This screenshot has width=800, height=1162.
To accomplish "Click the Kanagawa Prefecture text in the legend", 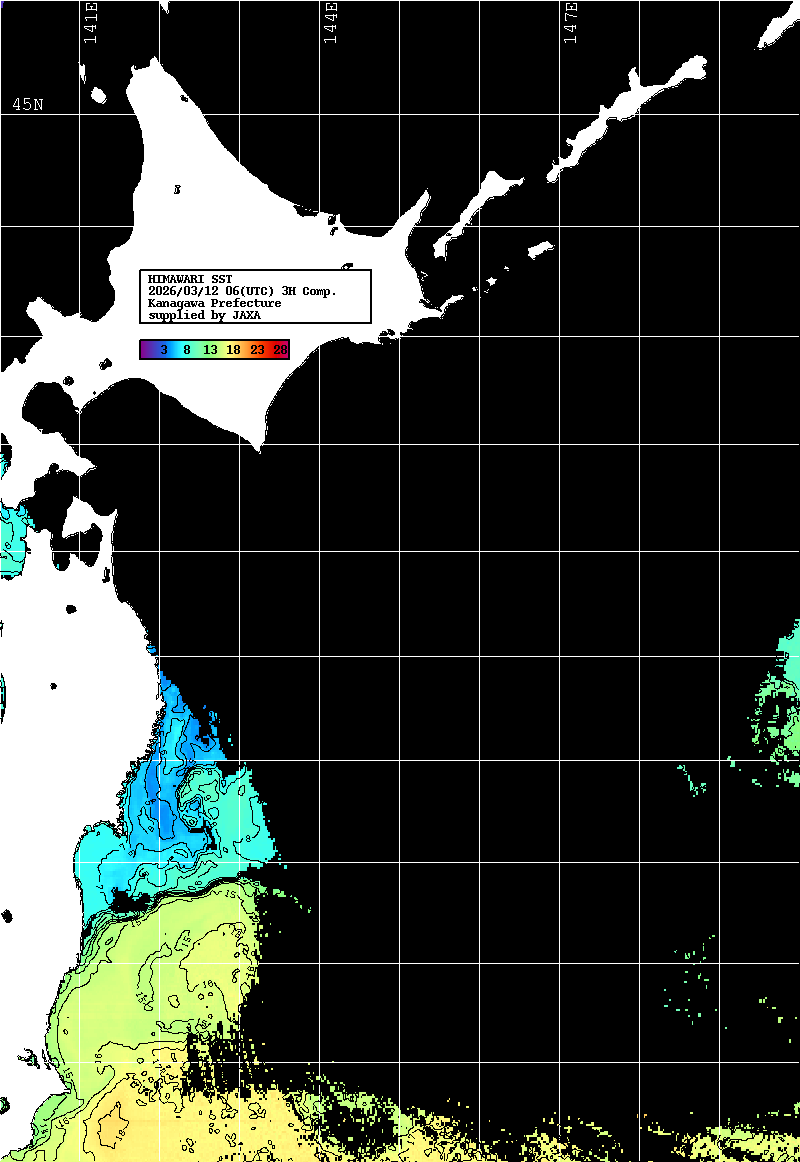I will [214, 303].
